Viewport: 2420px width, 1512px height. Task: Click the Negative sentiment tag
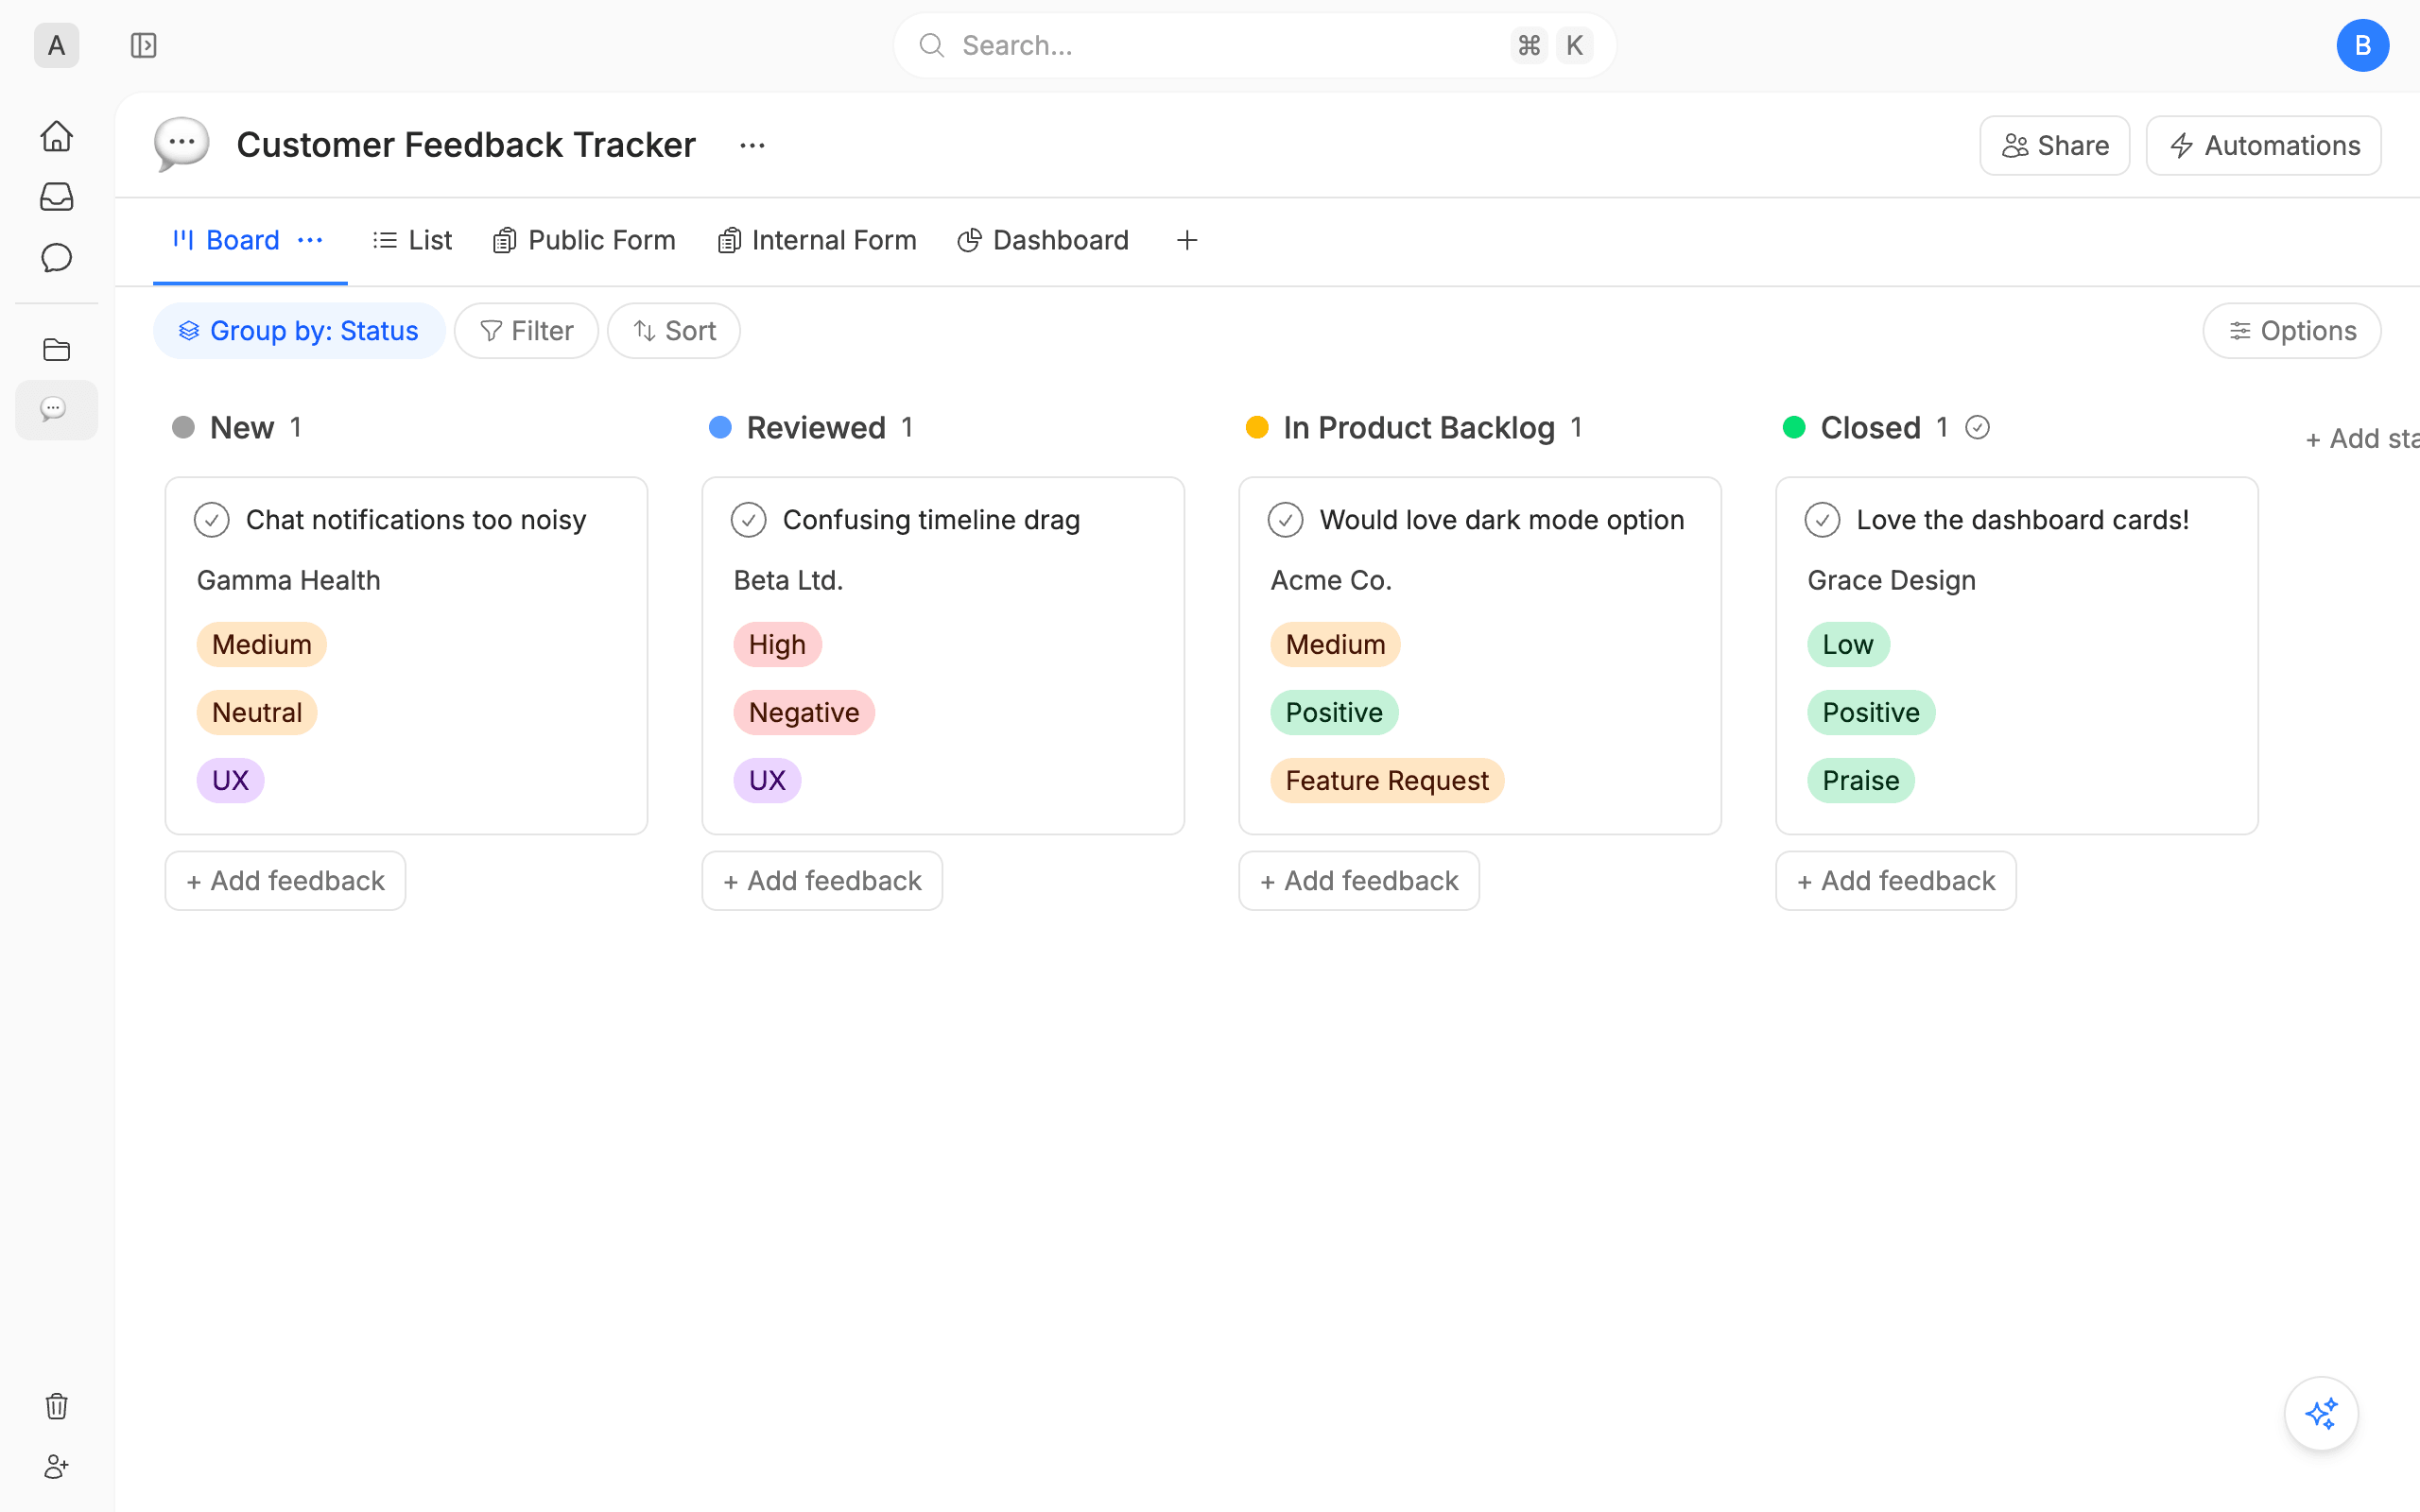pyautogui.click(x=804, y=713)
